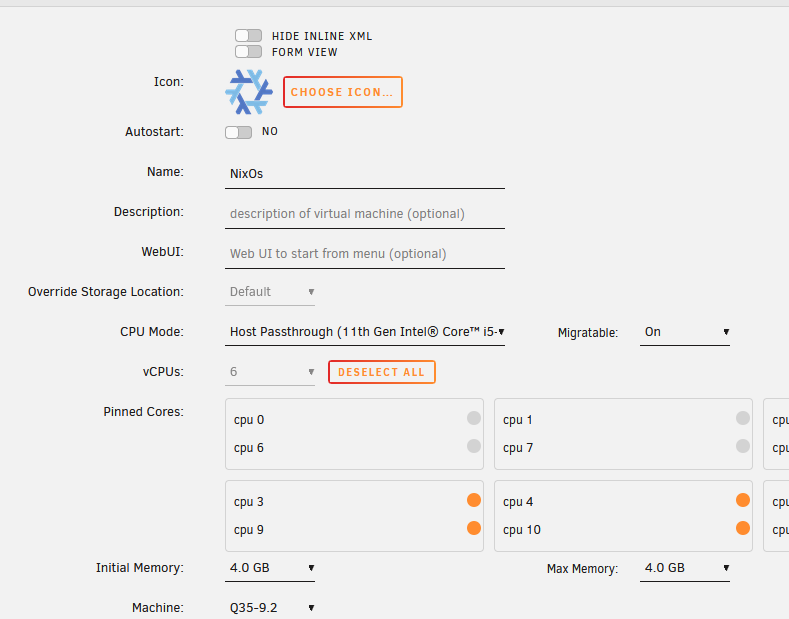Click the Deselect All button
789x619 pixels.
(x=382, y=372)
